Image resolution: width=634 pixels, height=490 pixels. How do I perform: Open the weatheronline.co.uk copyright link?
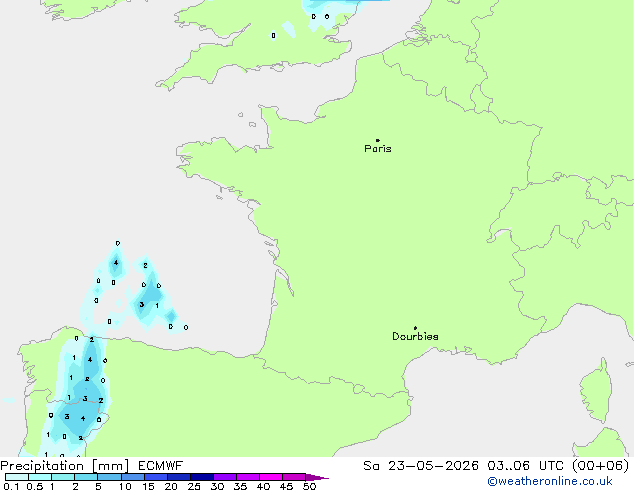click(550, 481)
